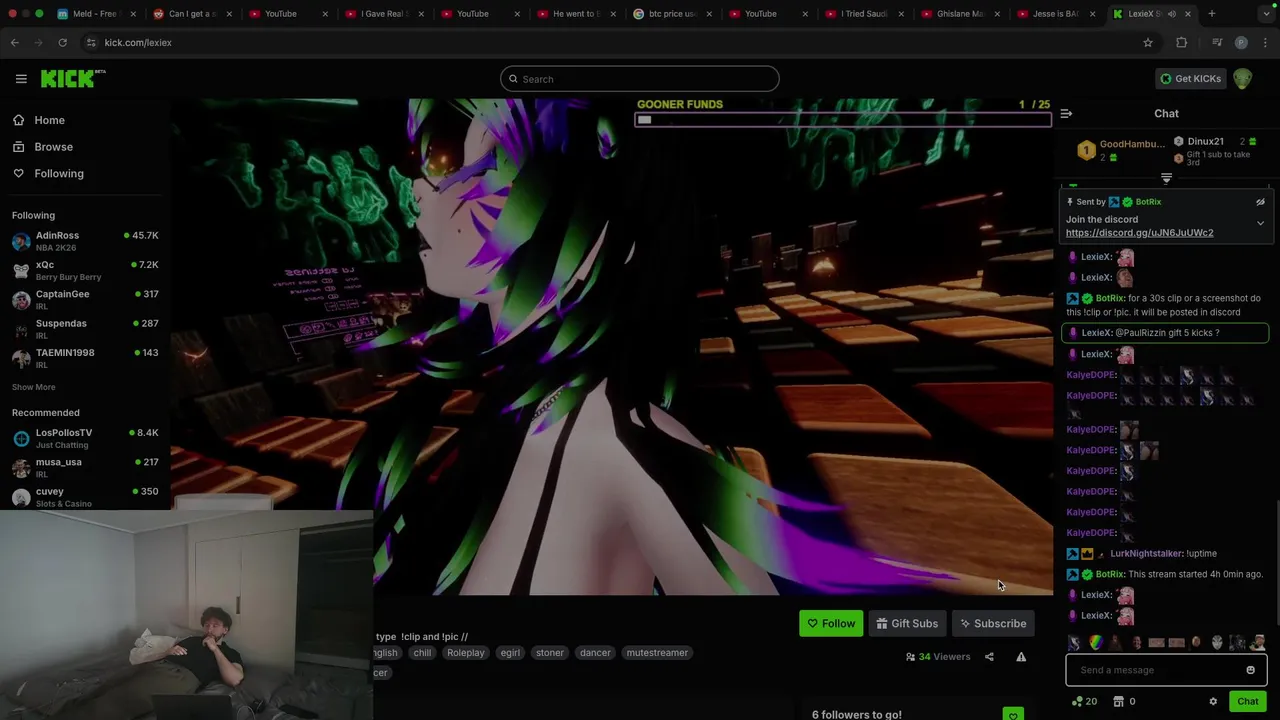The height and width of the screenshot is (720, 1280).
Task: Open musa_usa recommended channel
Action: 85,467
